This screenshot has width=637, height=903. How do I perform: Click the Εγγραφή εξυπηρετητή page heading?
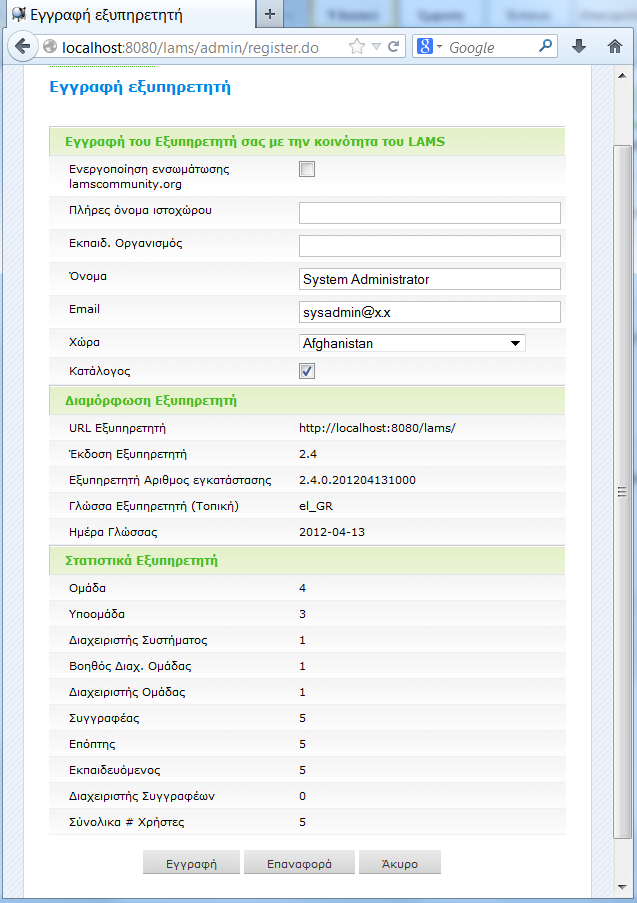[140, 87]
